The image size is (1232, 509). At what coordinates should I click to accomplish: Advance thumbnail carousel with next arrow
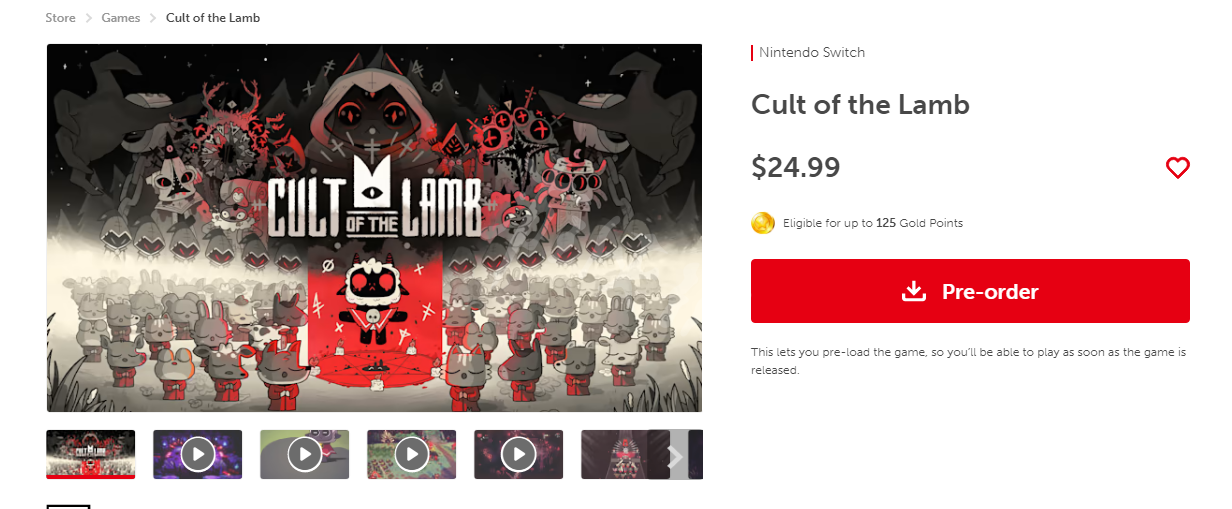675,455
